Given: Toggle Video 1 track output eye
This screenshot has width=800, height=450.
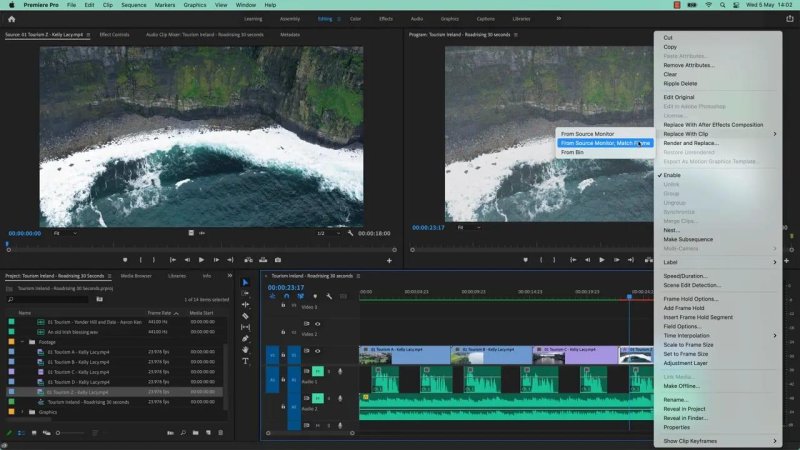Looking at the screenshot, I should [317, 351].
